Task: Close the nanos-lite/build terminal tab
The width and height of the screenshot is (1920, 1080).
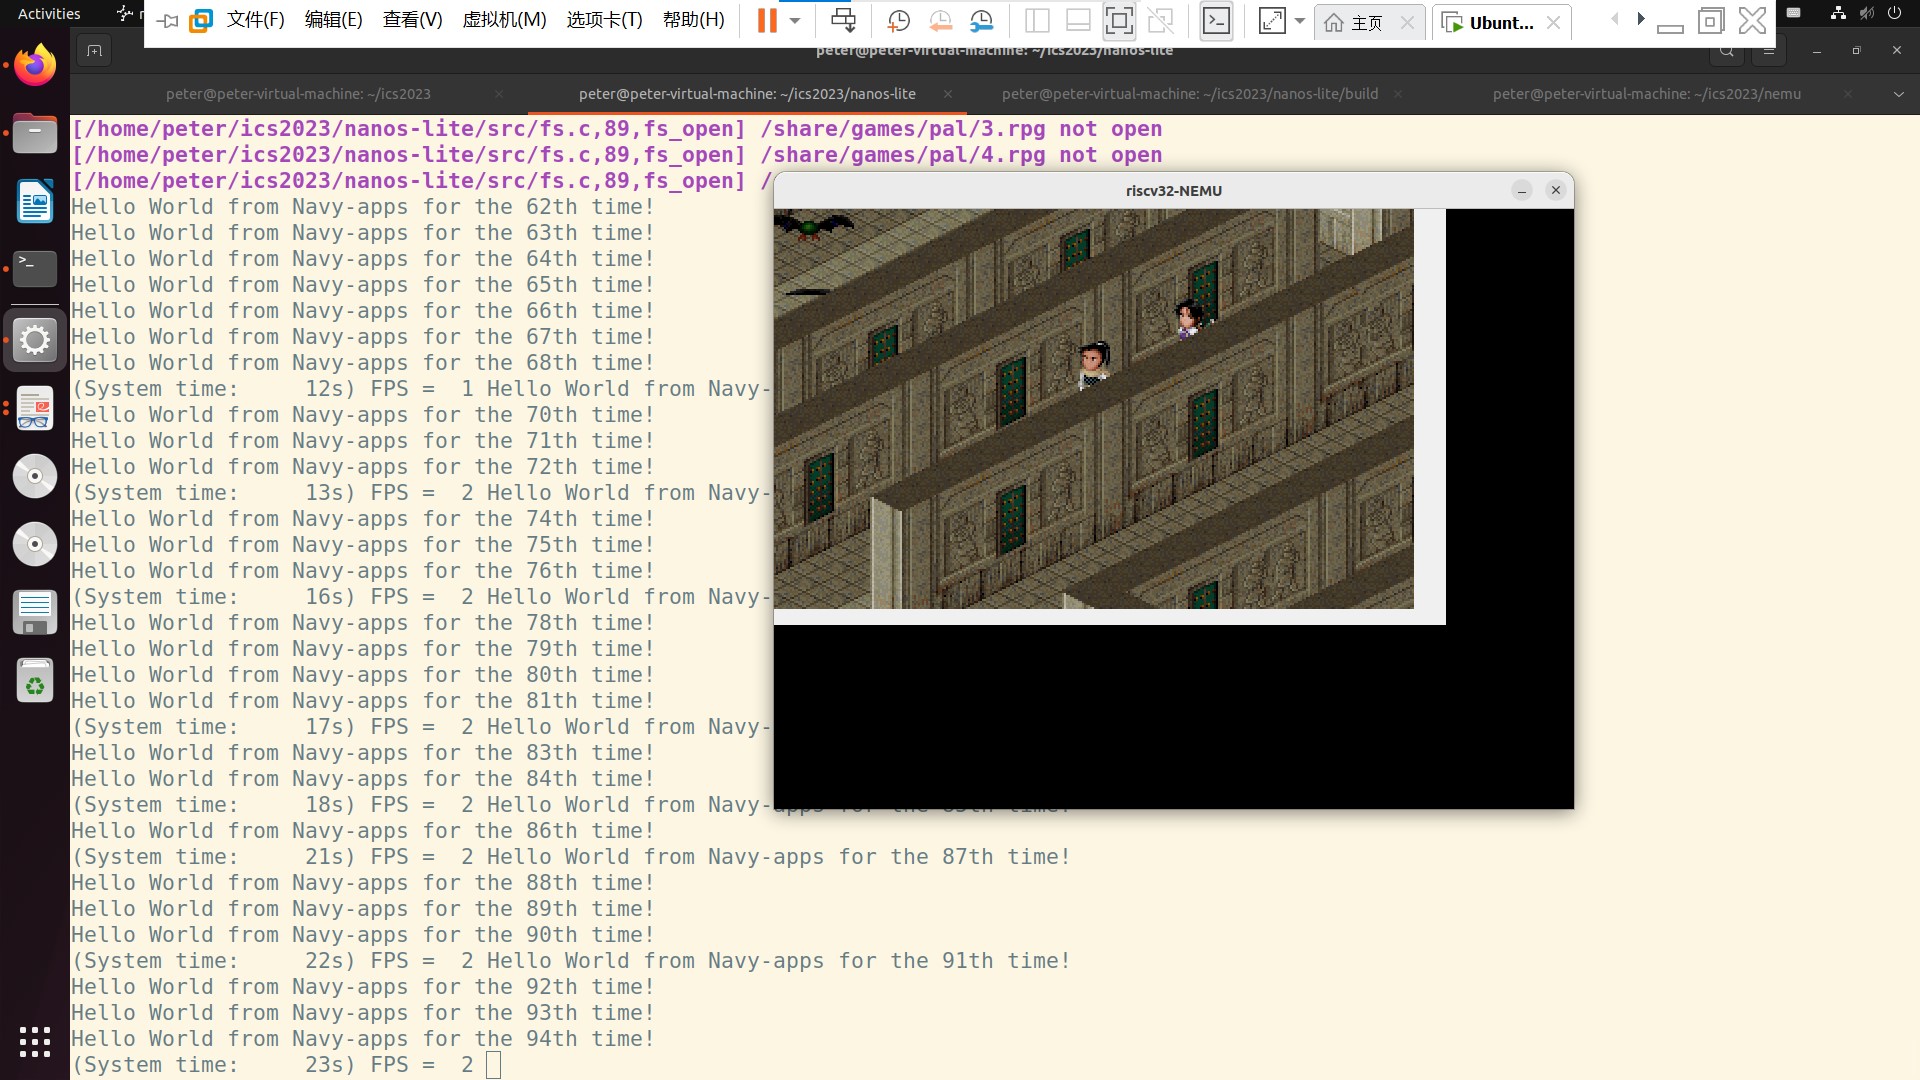Action: [1398, 94]
